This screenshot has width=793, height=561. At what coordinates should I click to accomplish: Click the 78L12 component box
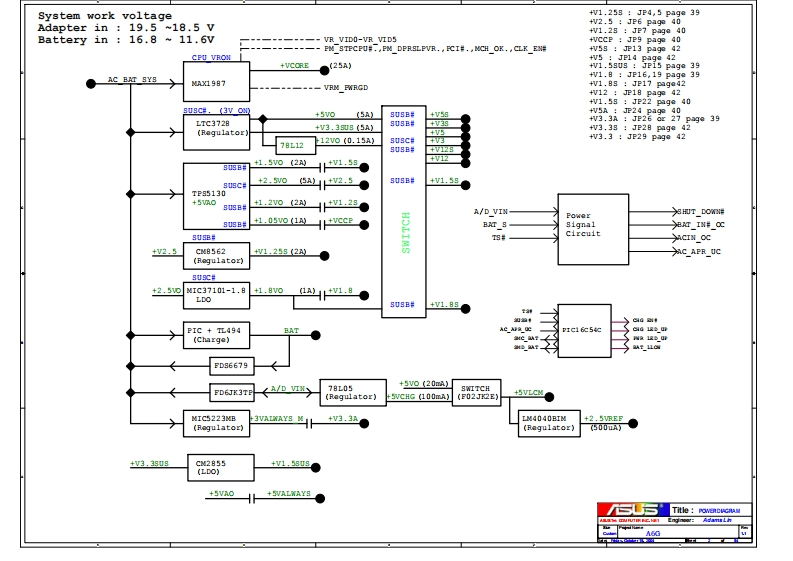(291, 145)
